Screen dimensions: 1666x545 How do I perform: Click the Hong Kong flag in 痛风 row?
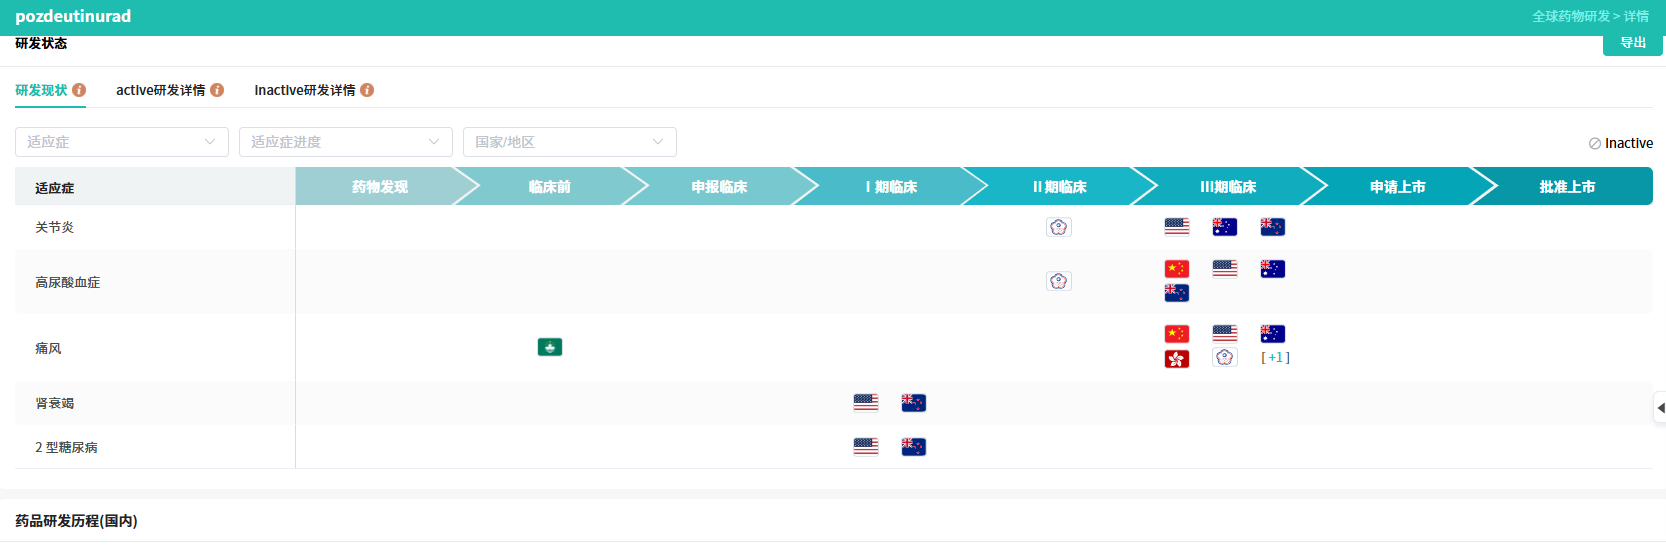click(1177, 358)
